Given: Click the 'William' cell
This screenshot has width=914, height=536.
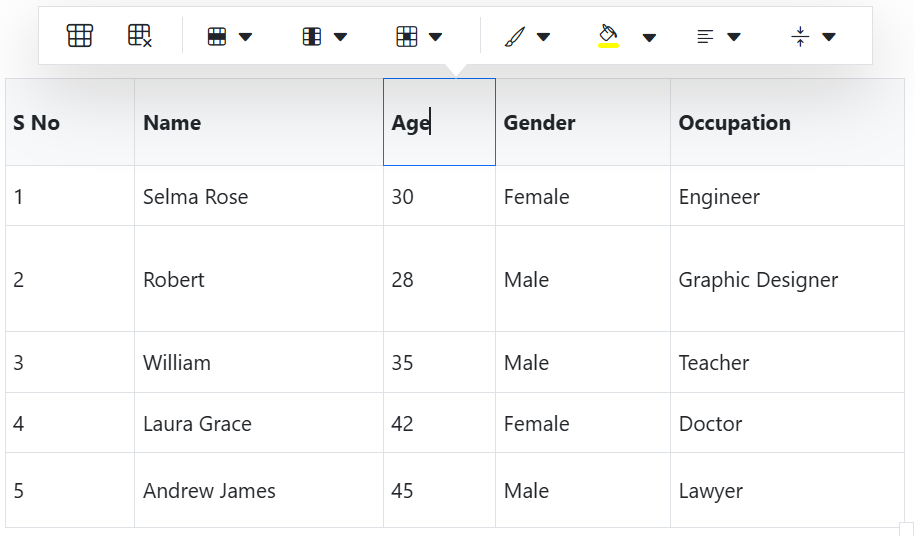Looking at the screenshot, I should point(259,362).
